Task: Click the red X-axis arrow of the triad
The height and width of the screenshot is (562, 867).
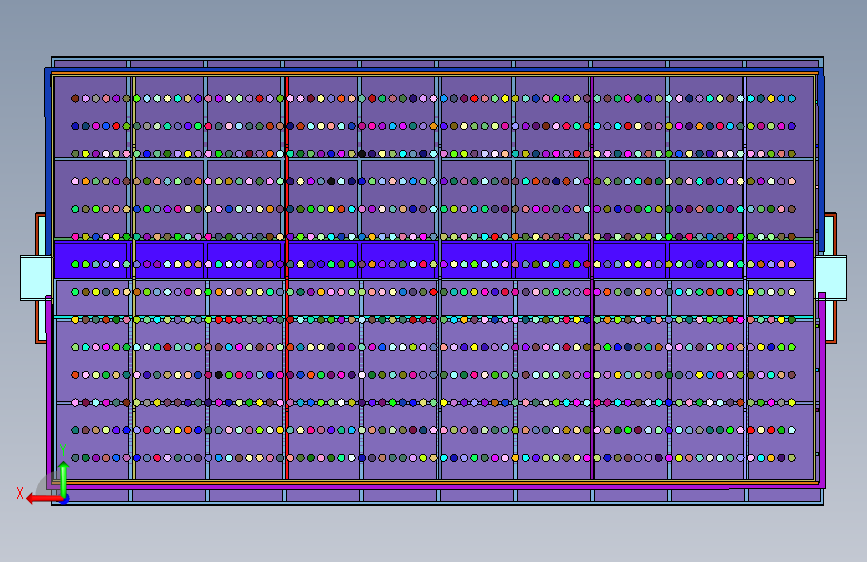Action: [x=44, y=499]
